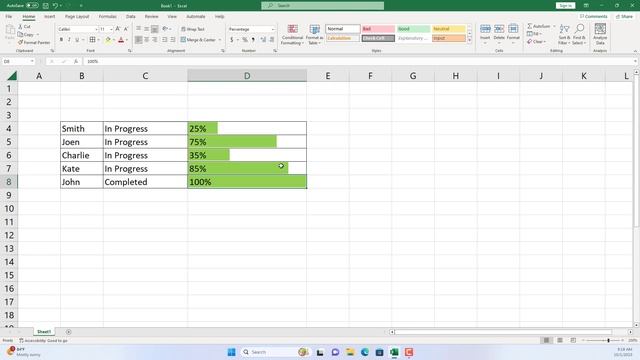Toggle Italic formatting
640x360 pixels.
click(x=69, y=40)
